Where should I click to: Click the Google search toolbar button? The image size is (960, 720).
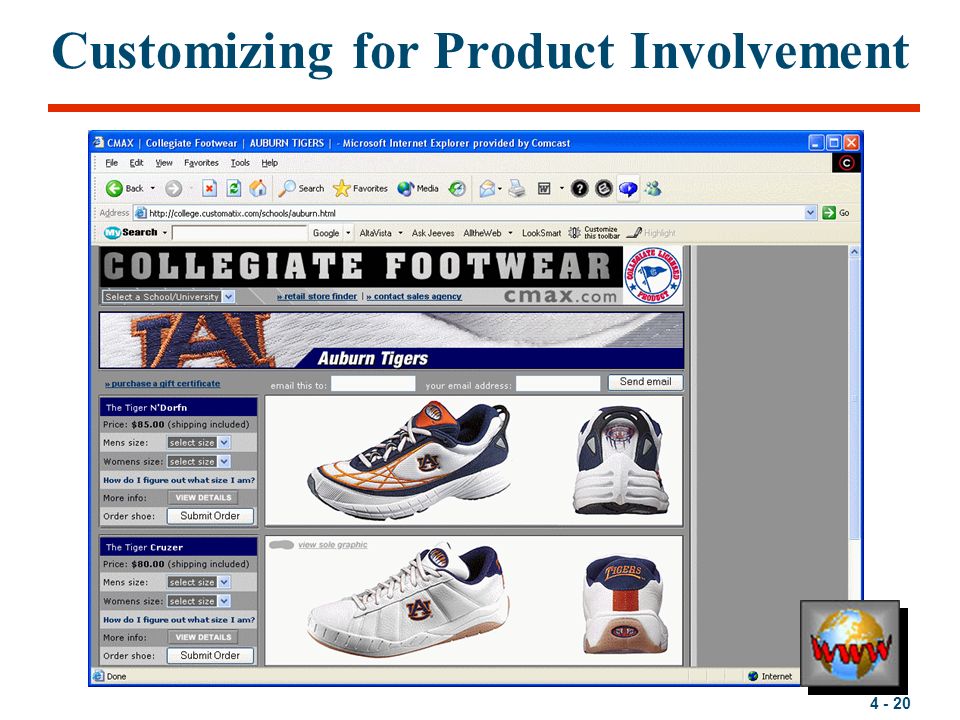(326, 233)
